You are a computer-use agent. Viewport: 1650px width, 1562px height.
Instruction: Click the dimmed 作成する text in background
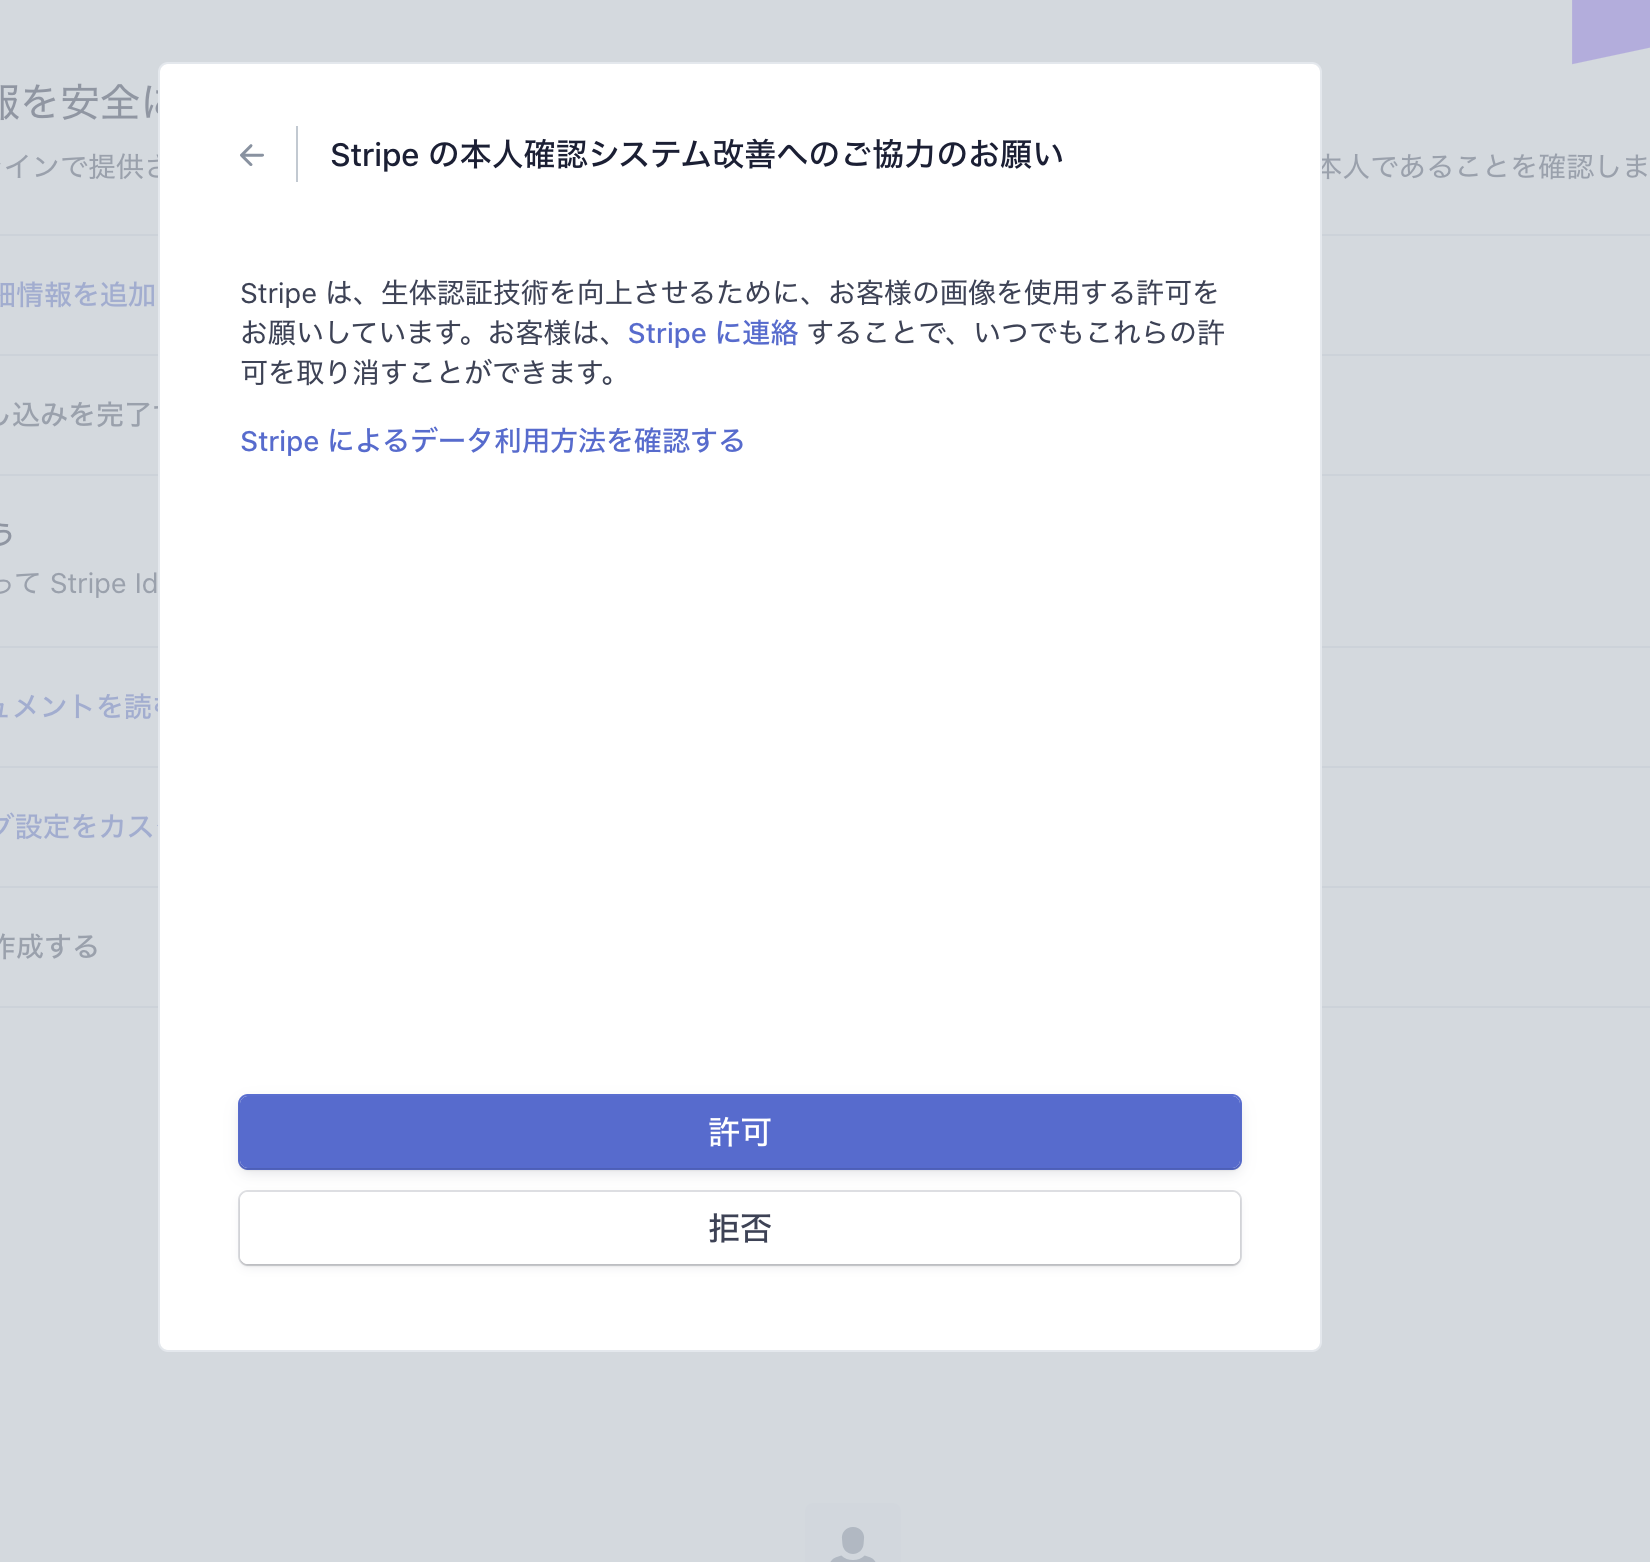[49, 947]
